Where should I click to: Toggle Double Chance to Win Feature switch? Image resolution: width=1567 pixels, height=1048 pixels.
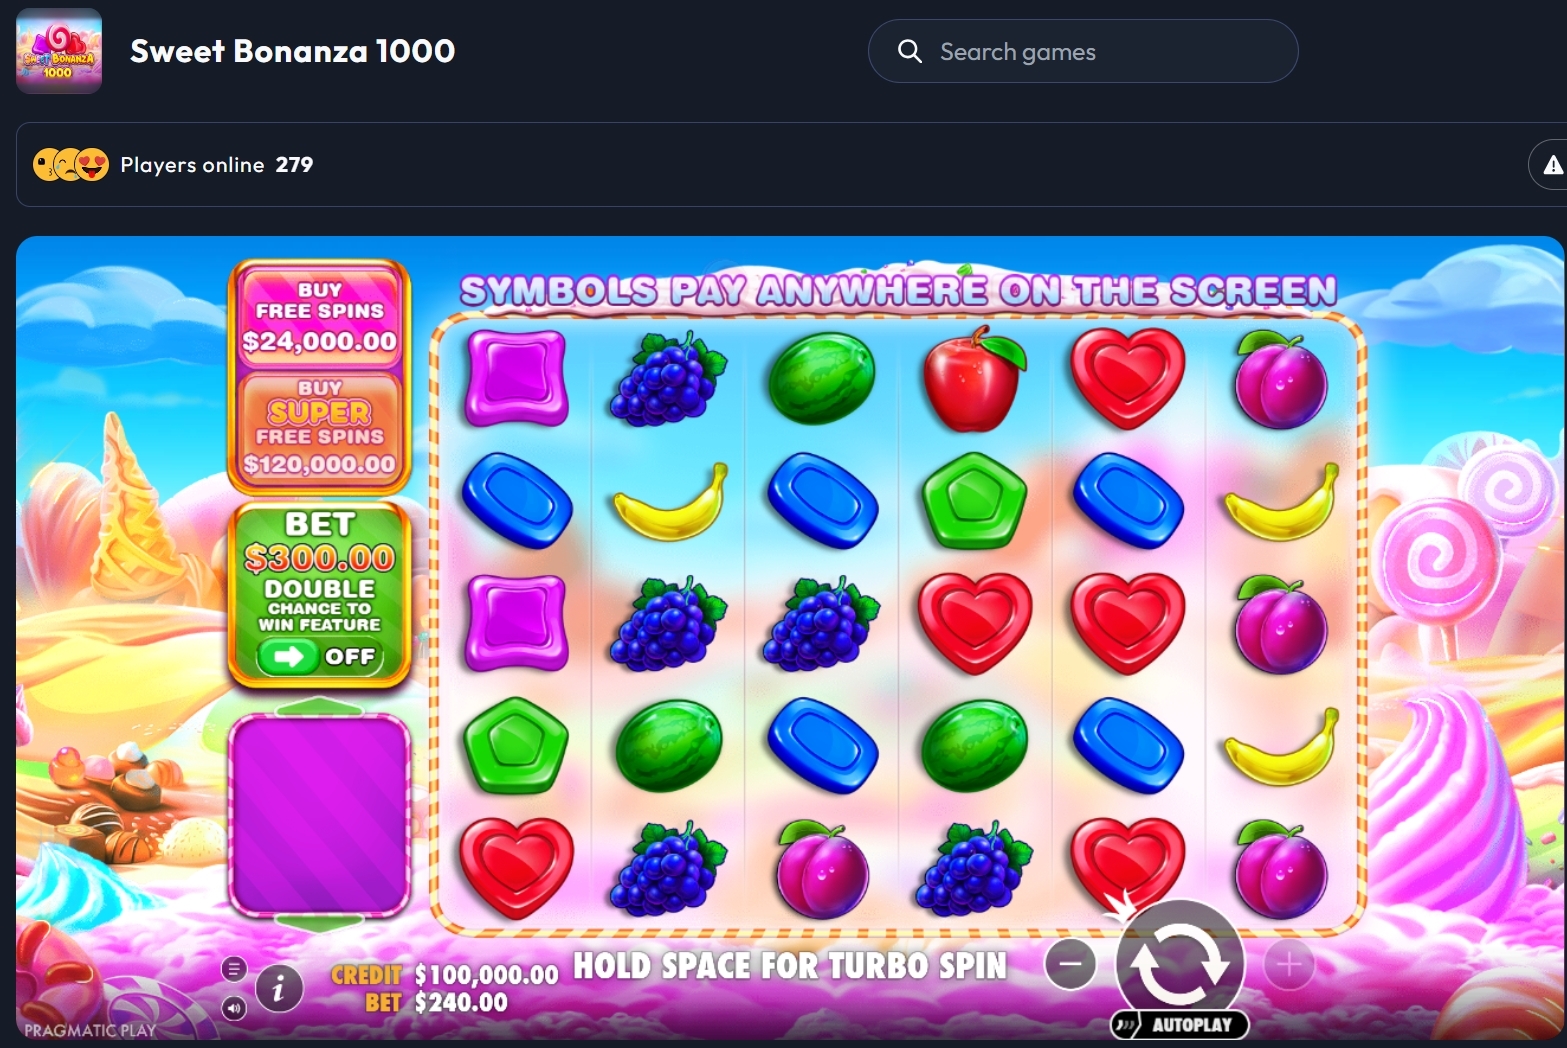pyautogui.click(x=320, y=657)
